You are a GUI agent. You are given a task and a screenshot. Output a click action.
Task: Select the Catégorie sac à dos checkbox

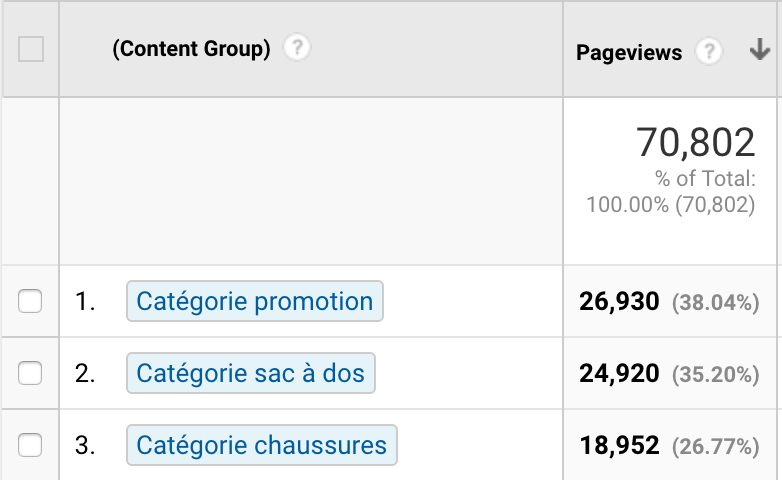point(30,373)
